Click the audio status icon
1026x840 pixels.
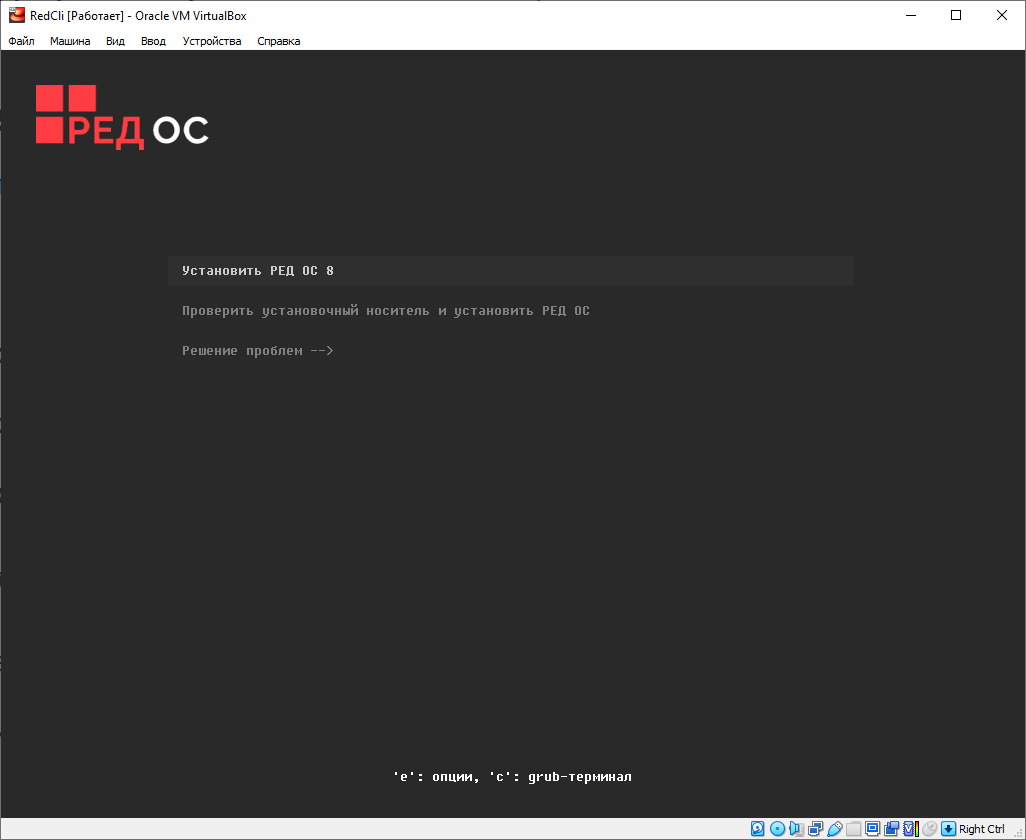pos(796,829)
